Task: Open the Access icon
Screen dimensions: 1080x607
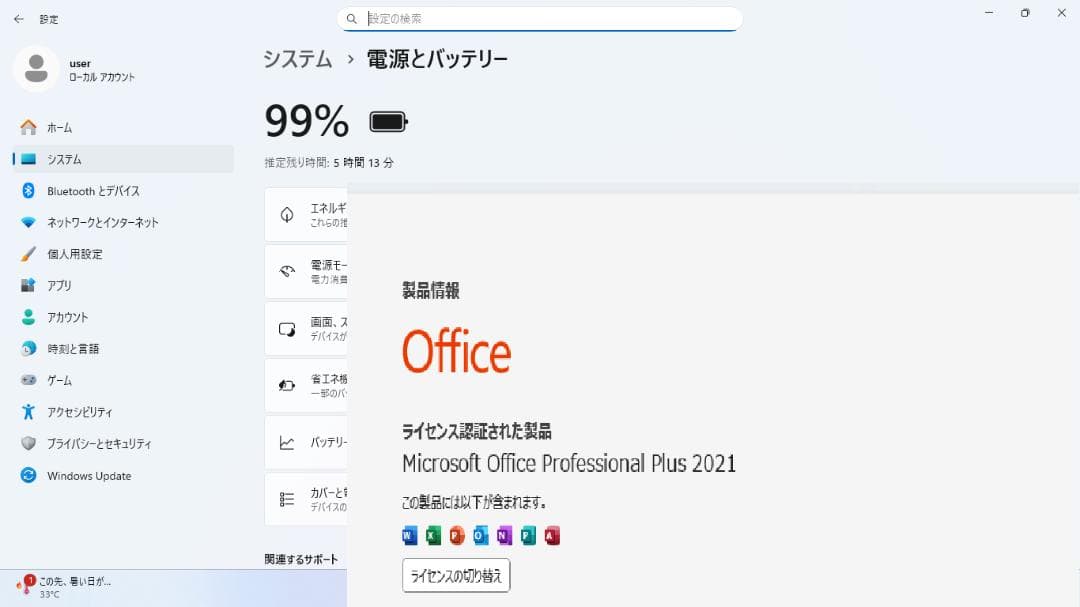Action: tap(553, 535)
